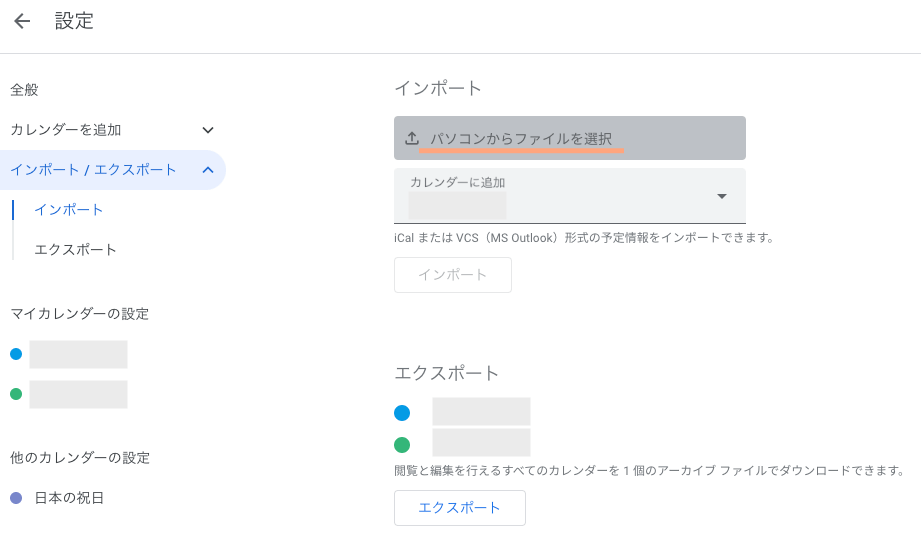Click purple dot beside 日本の祝日
This screenshot has height=537, width=921.
point(15,498)
